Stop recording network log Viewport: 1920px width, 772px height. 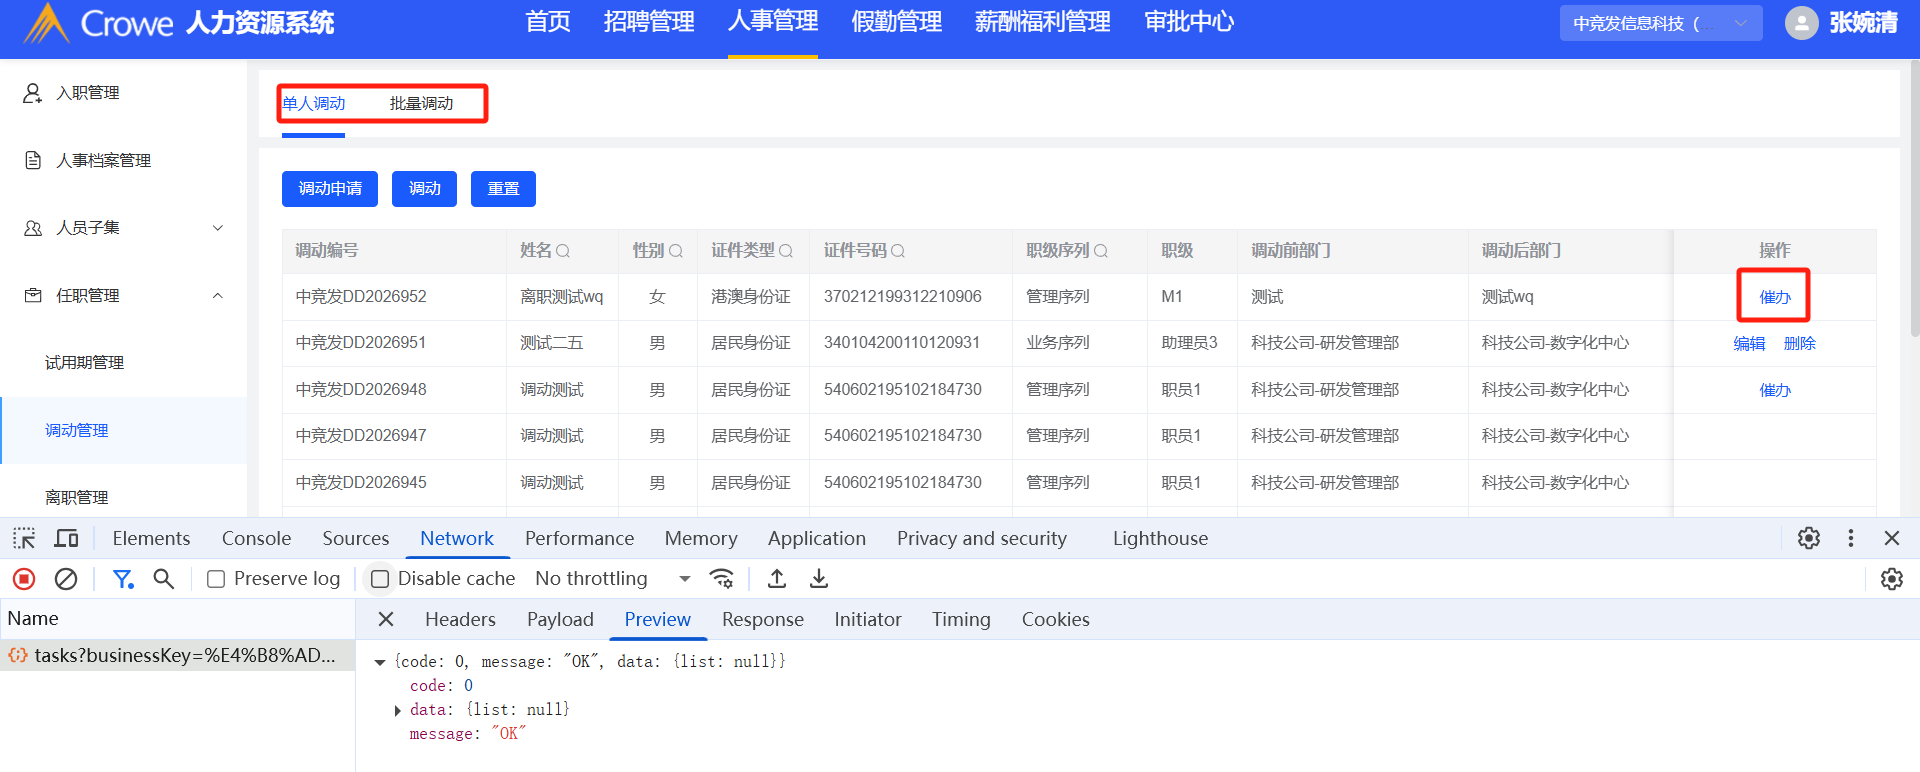24,579
